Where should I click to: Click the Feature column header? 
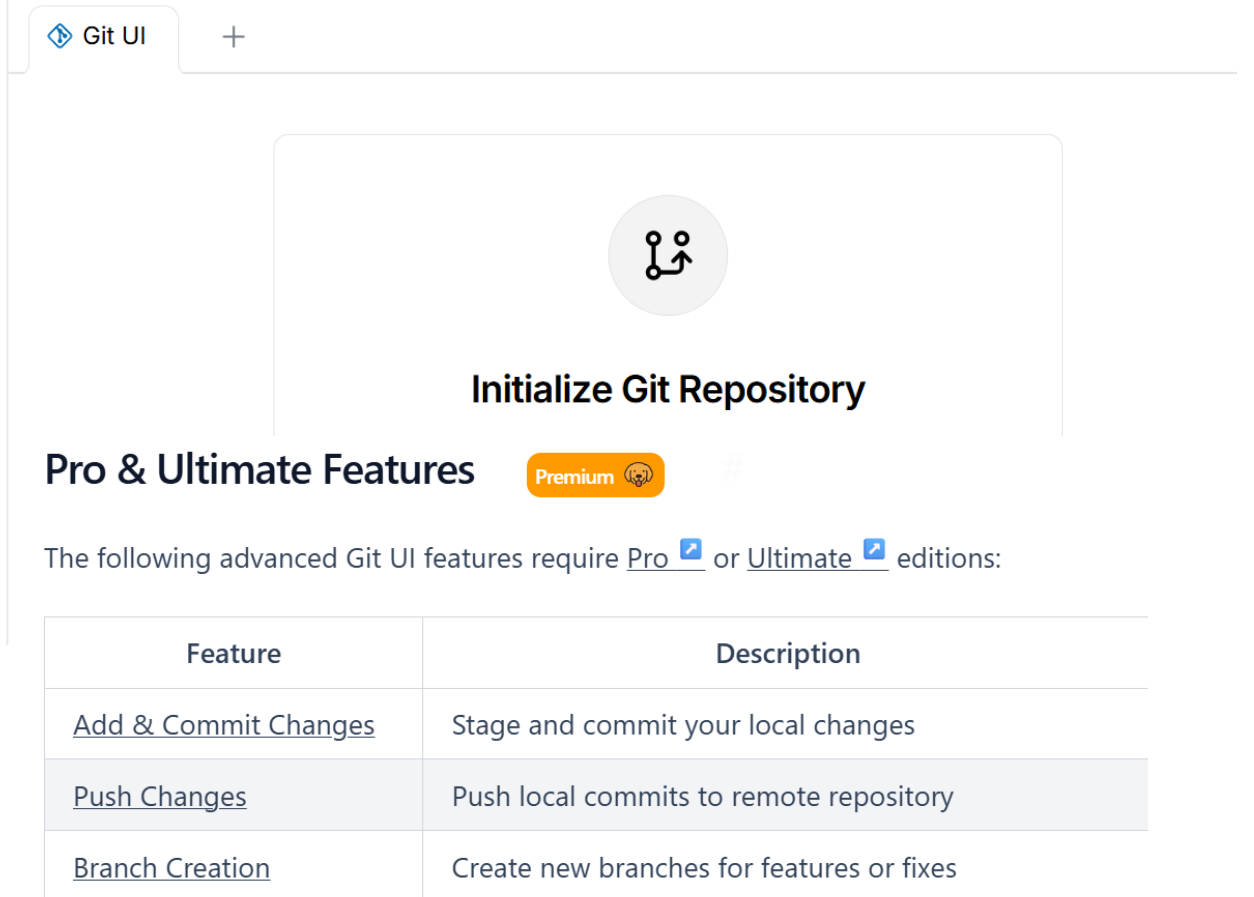tap(233, 653)
